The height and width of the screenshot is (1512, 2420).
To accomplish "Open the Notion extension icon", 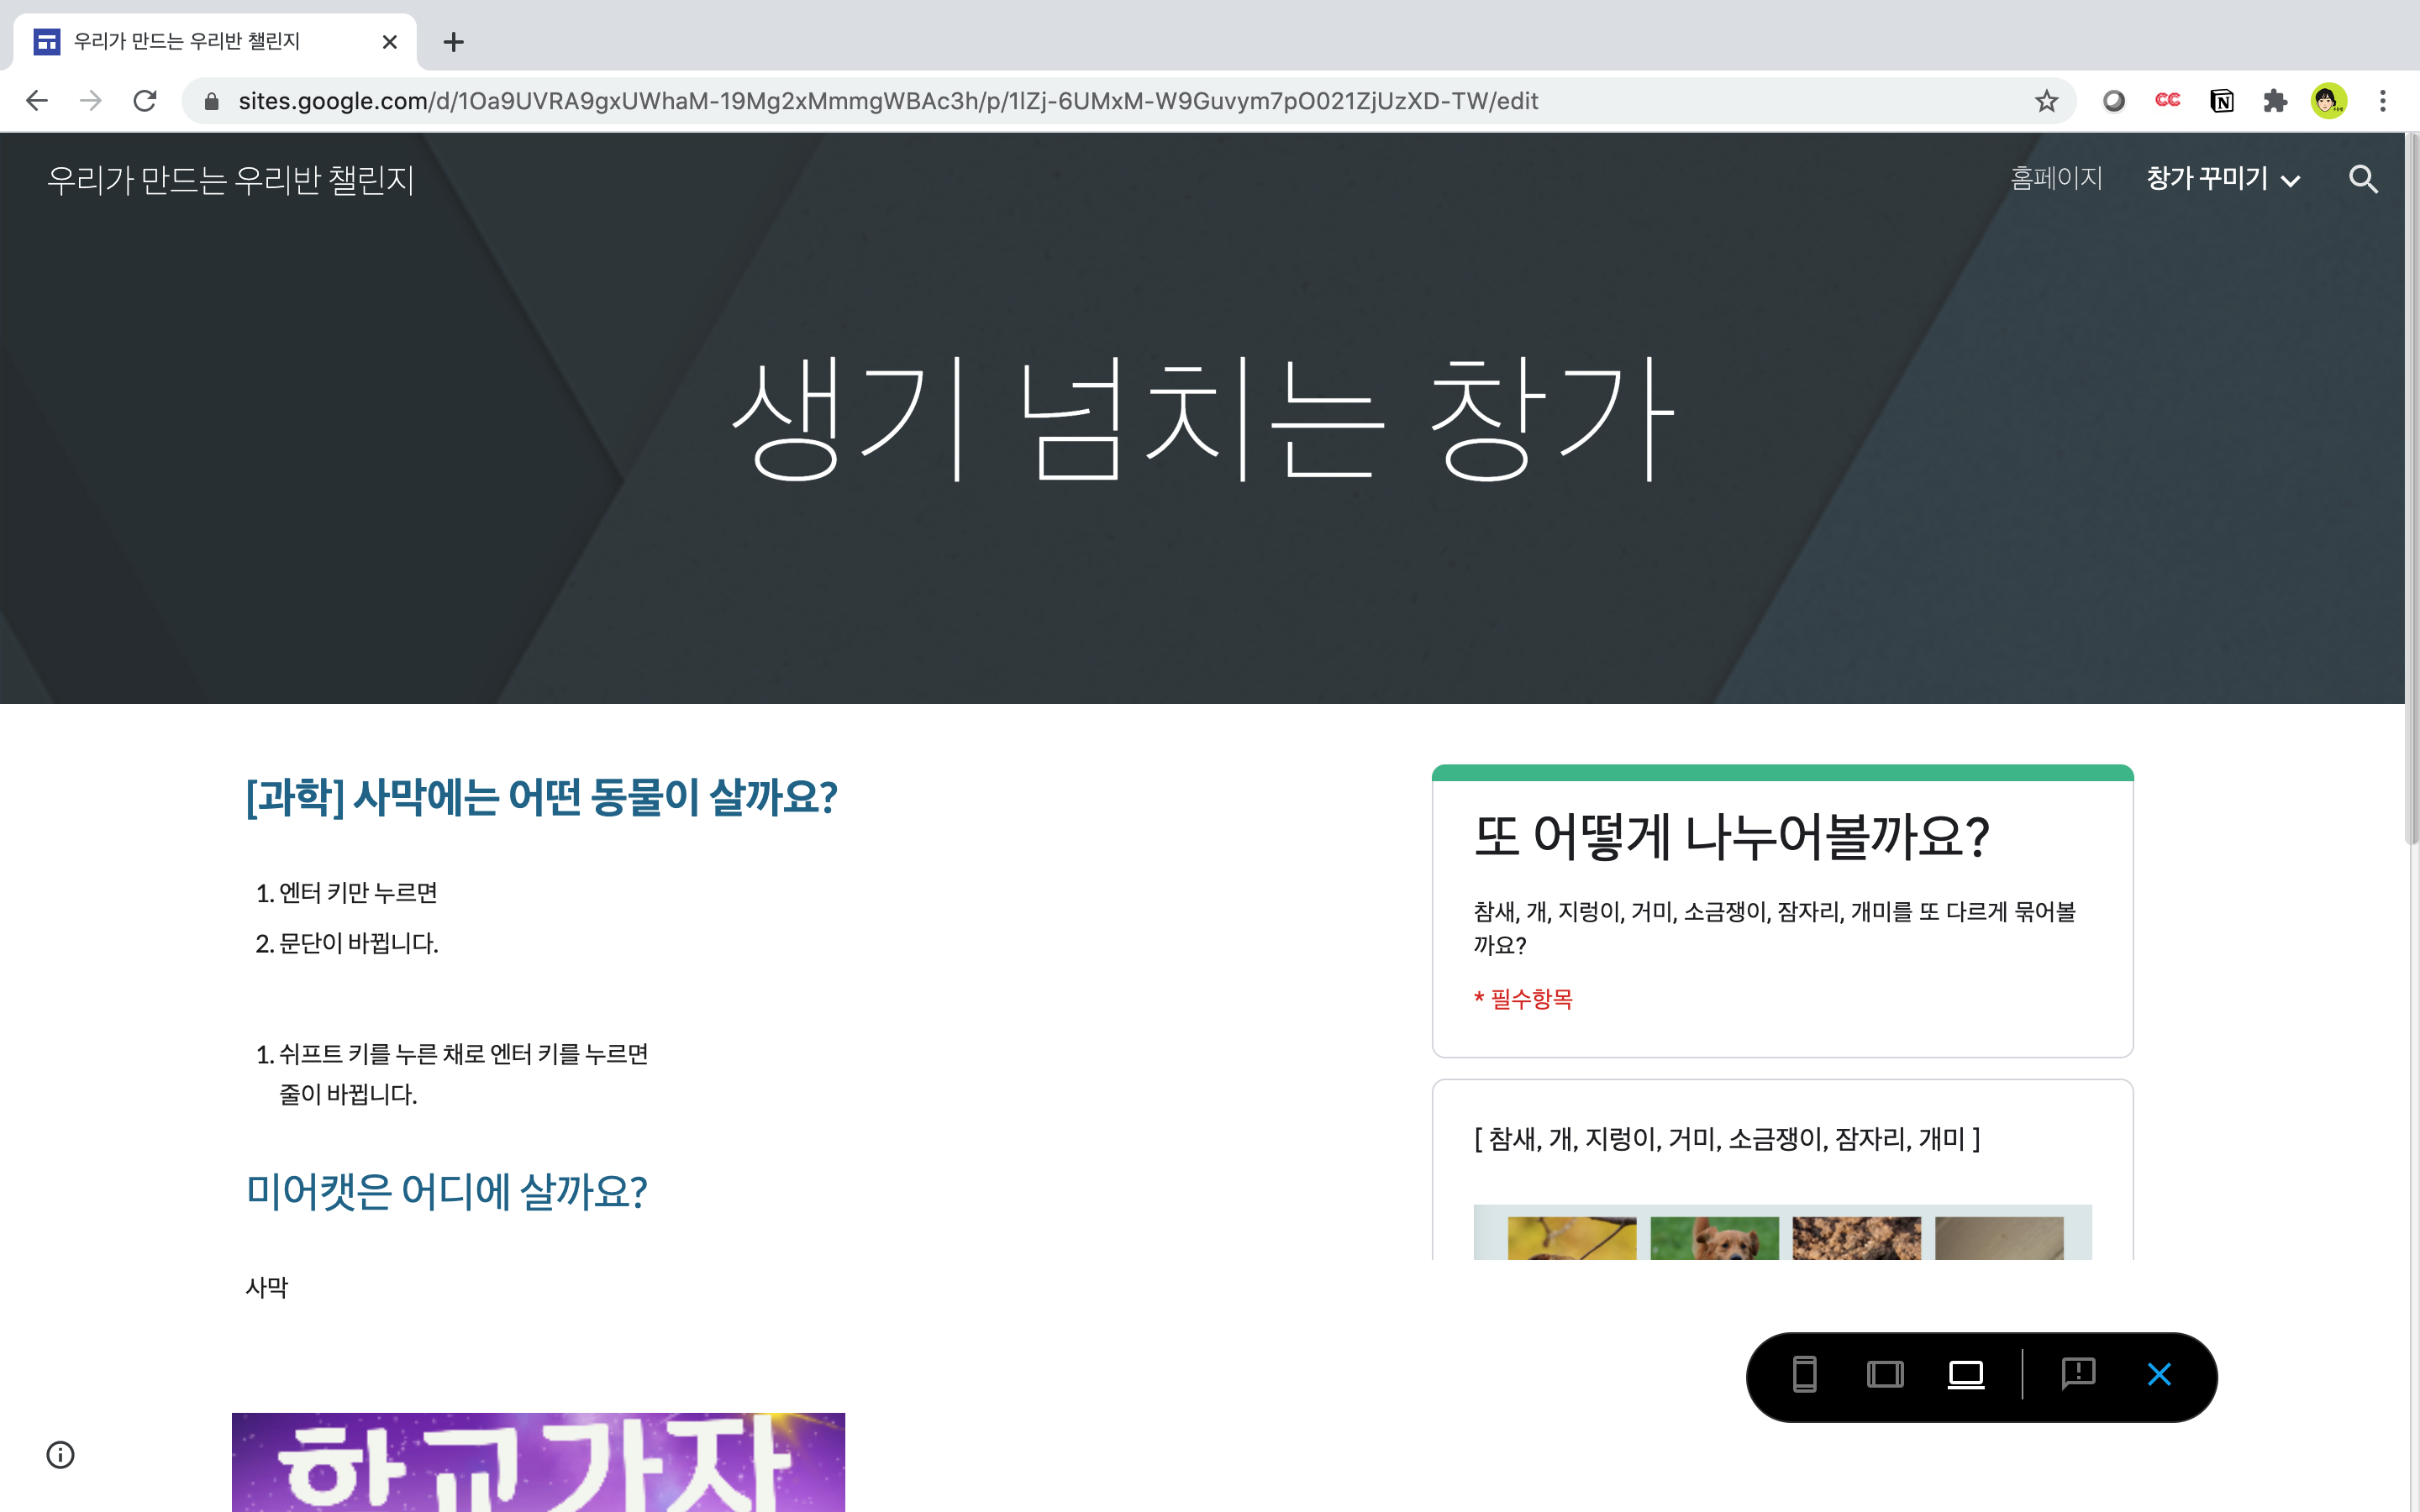I will tap(2221, 101).
